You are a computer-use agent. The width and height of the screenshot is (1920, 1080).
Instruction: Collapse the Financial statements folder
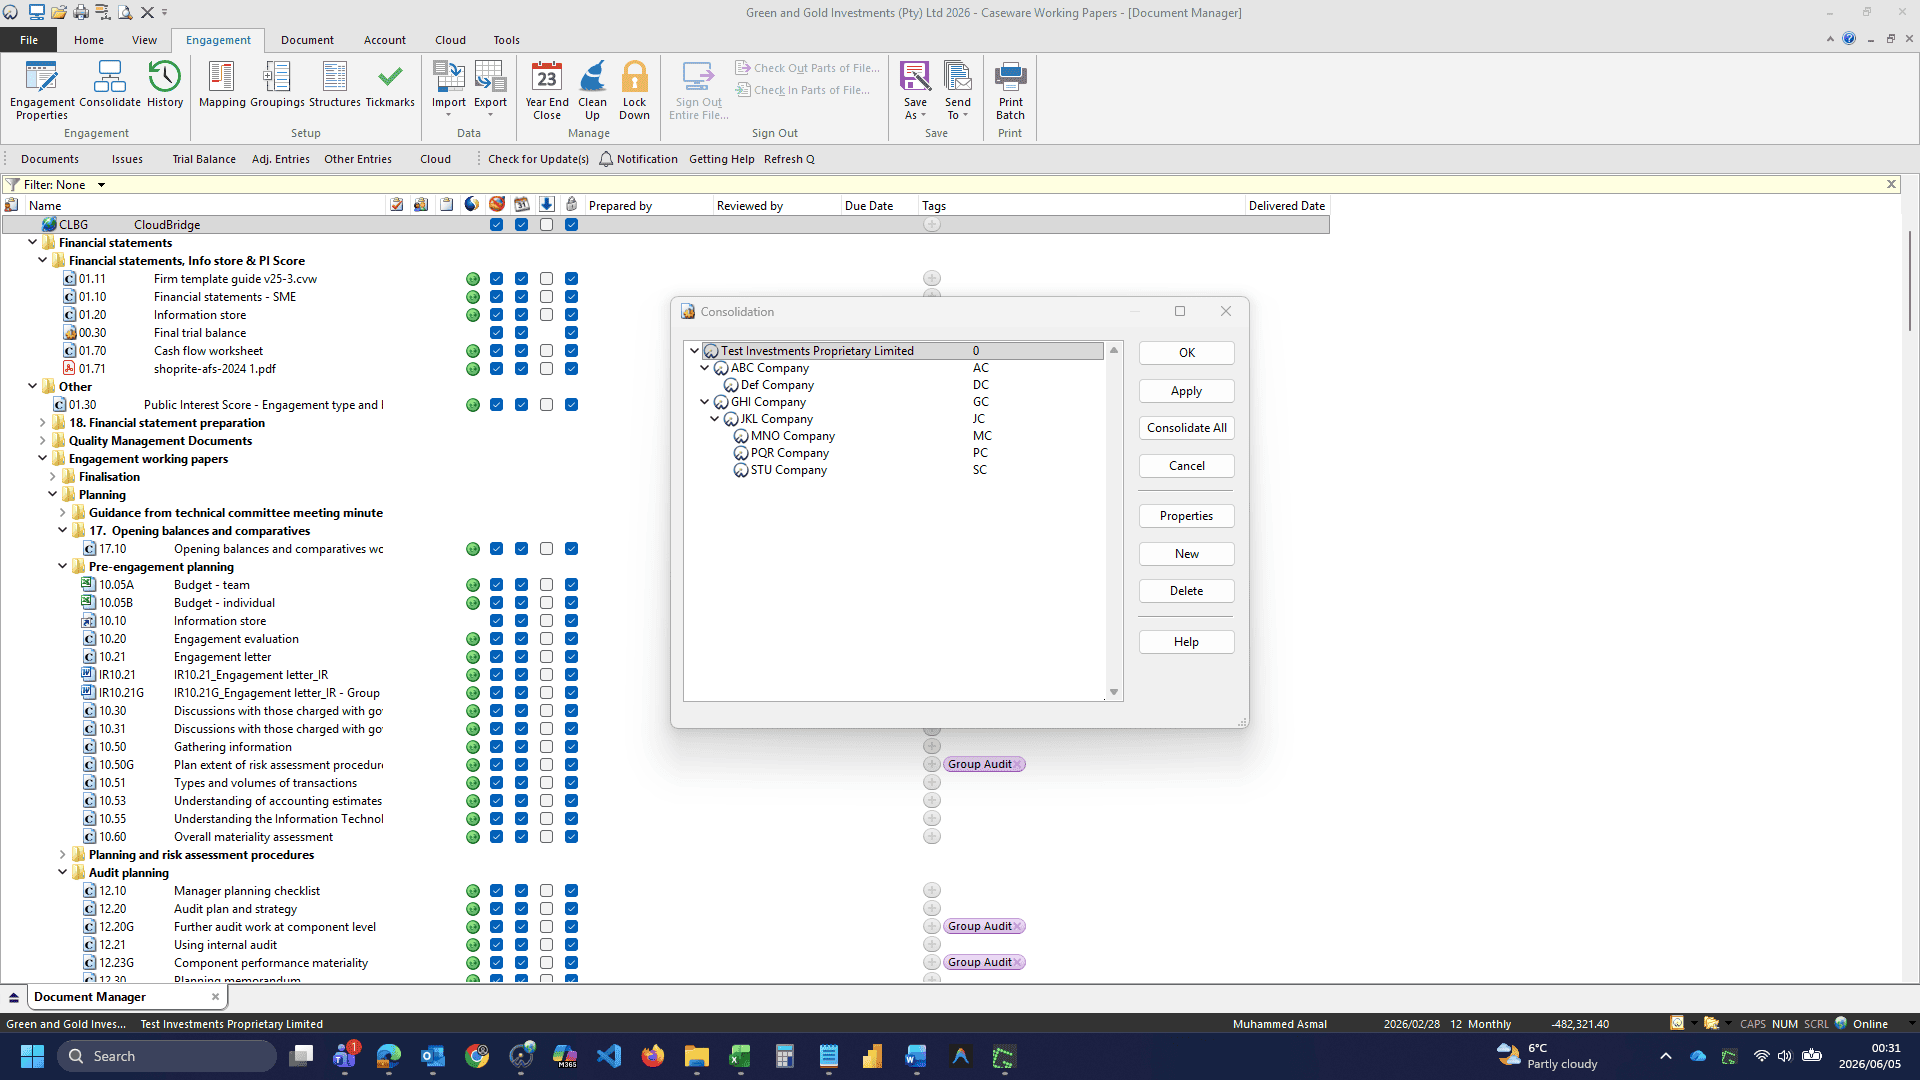click(32, 243)
